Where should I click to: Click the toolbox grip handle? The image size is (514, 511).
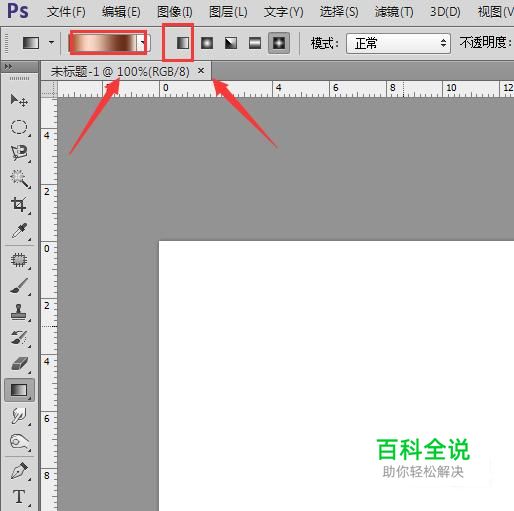pyautogui.click(x=19, y=78)
